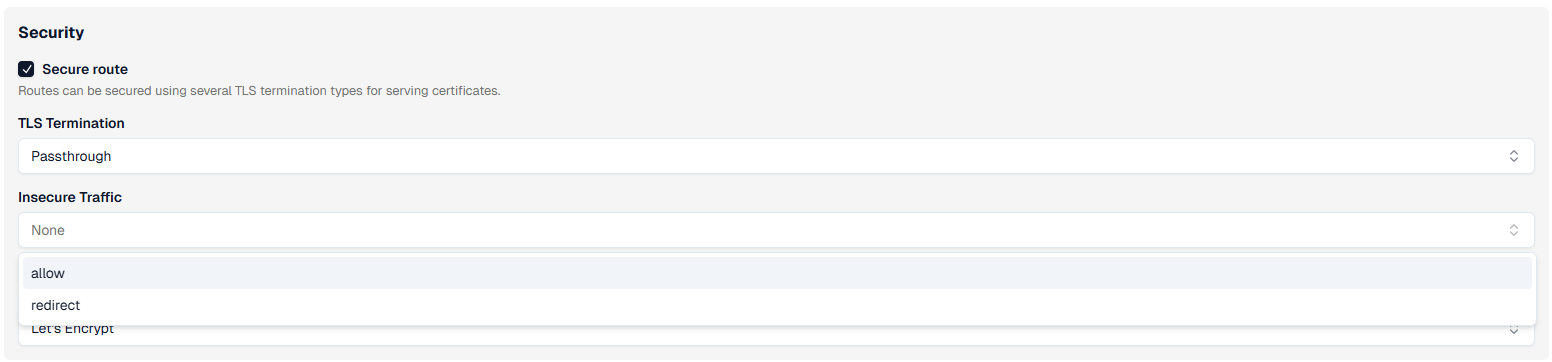Select the redirect option
Viewport: 1552px width, 362px height.
(776, 305)
